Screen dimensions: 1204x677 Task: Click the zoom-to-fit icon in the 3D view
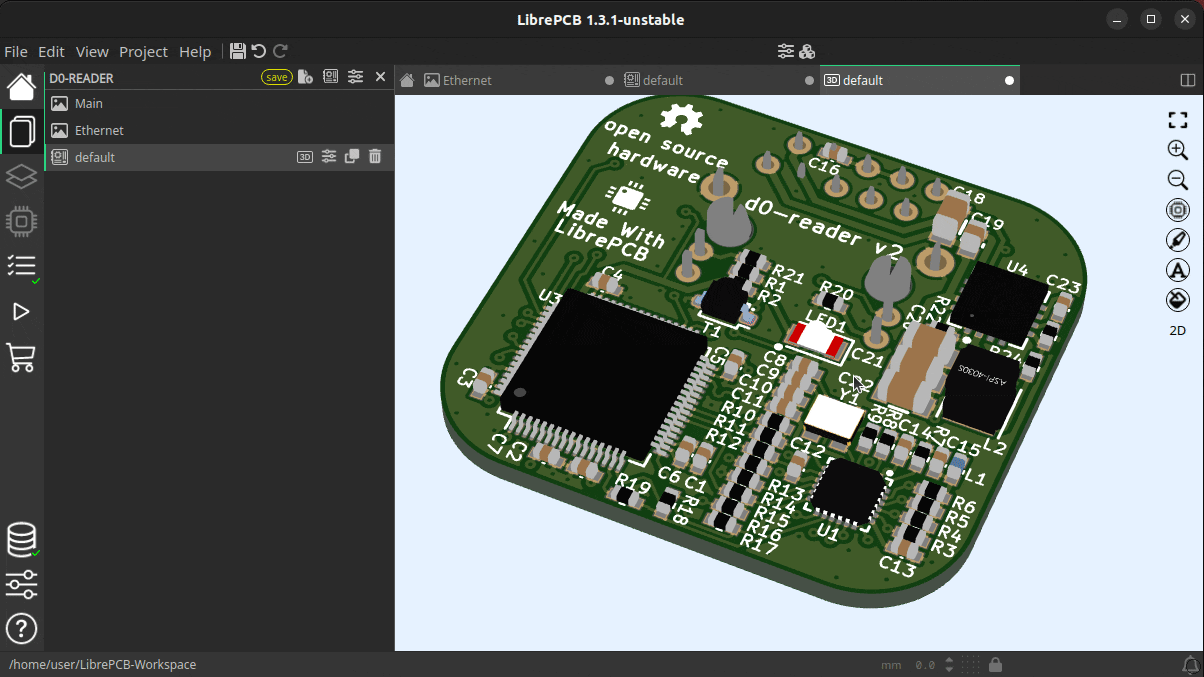(x=1178, y=120)
